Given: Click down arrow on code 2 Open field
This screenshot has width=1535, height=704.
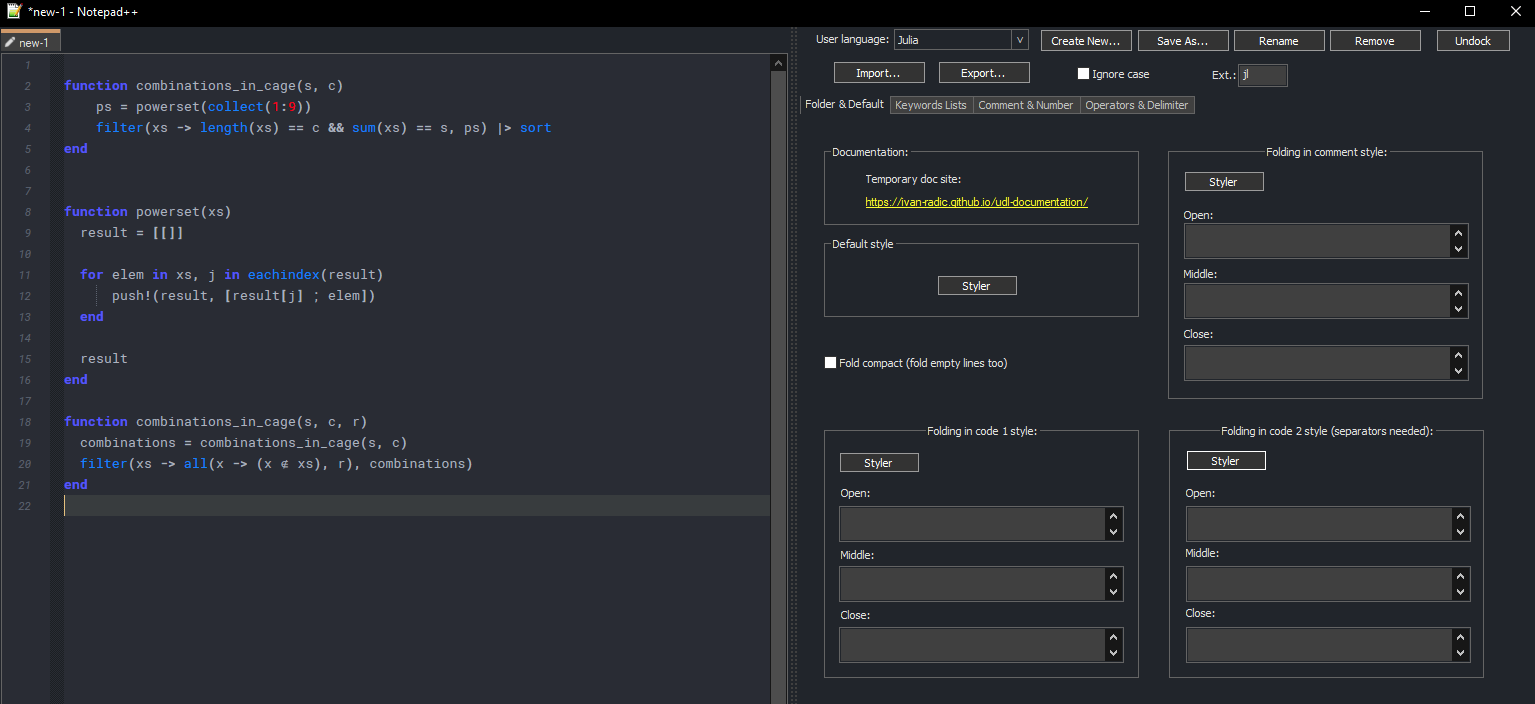Looking at the screenshot, I should (x=1461, y=532).
